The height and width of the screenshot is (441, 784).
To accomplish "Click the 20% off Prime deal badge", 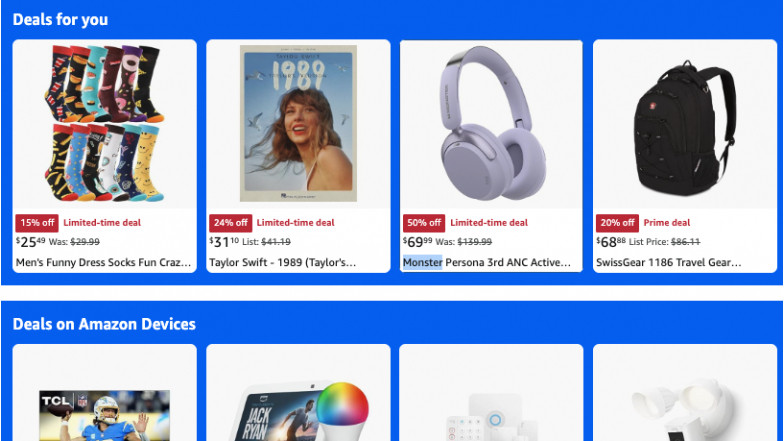I will [x=617, y=223].
